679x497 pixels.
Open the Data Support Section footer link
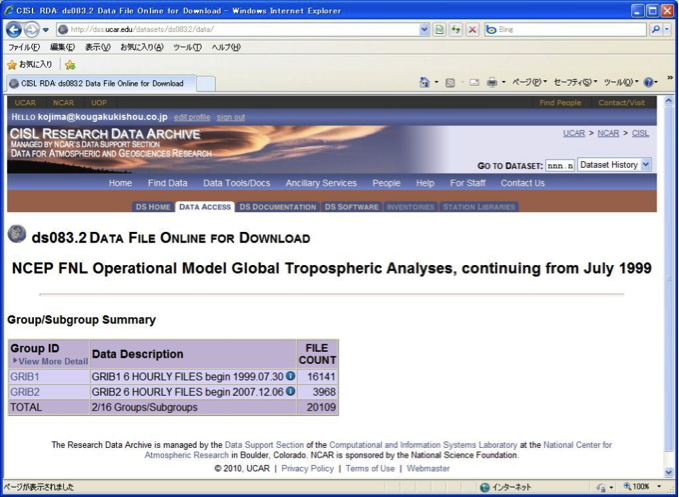(x=264, y=445)
